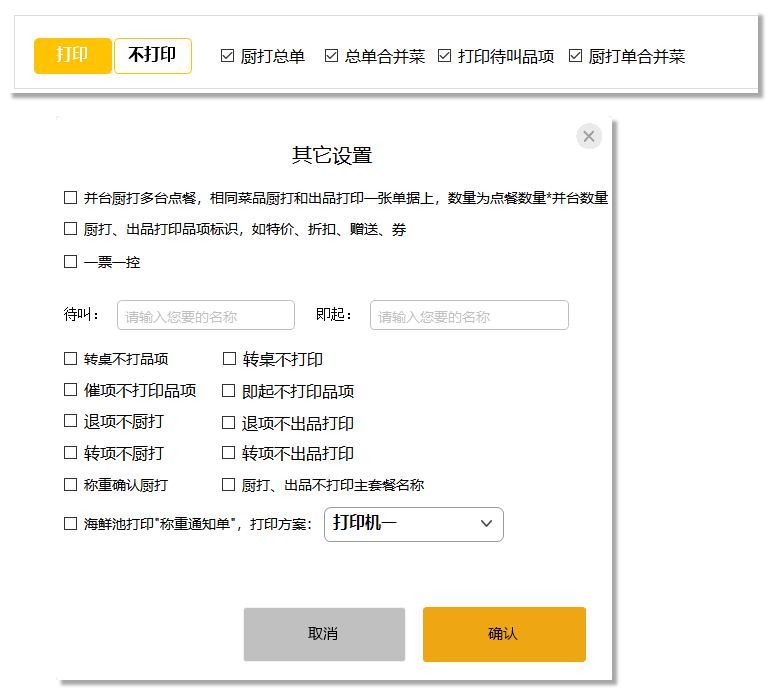Image resolution: width=769 pixels, height=688 pixels.
Task: Focus the 待叫 name input field
Action: tap(205, 315)
